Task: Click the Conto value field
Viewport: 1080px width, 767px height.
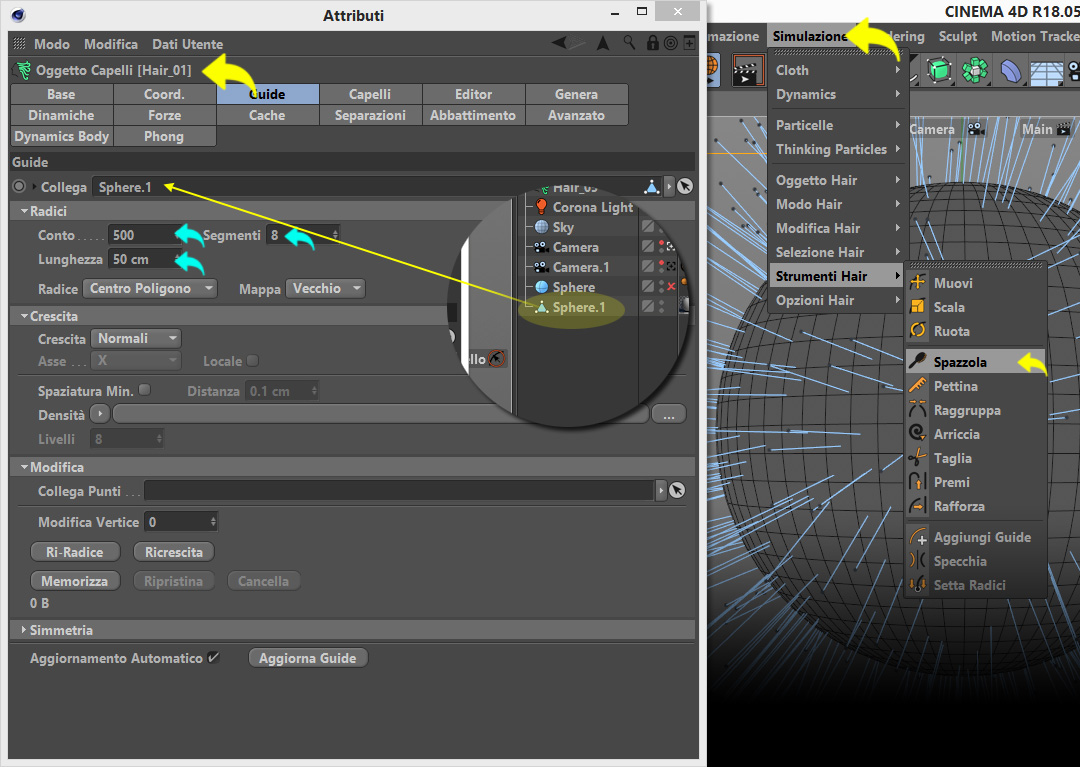Action: click(145, 235)
